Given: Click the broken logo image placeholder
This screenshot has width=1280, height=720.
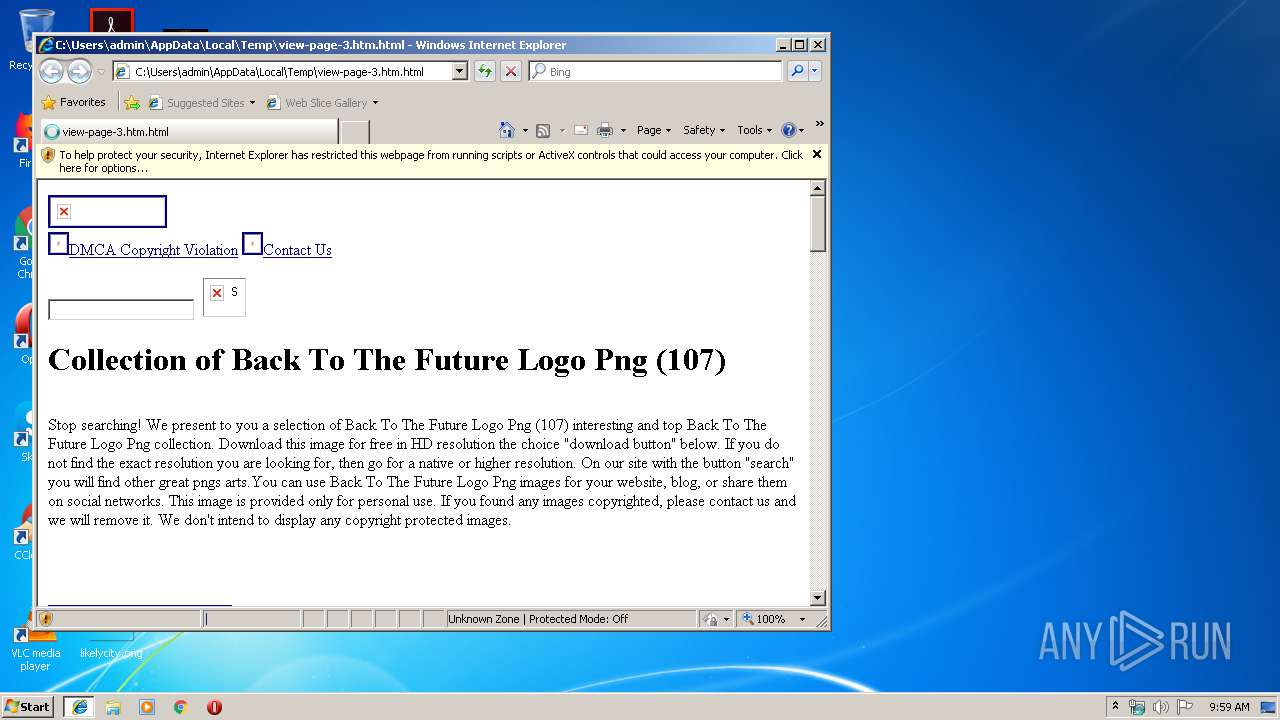Looking at the screenshot, I should [107, 211].
